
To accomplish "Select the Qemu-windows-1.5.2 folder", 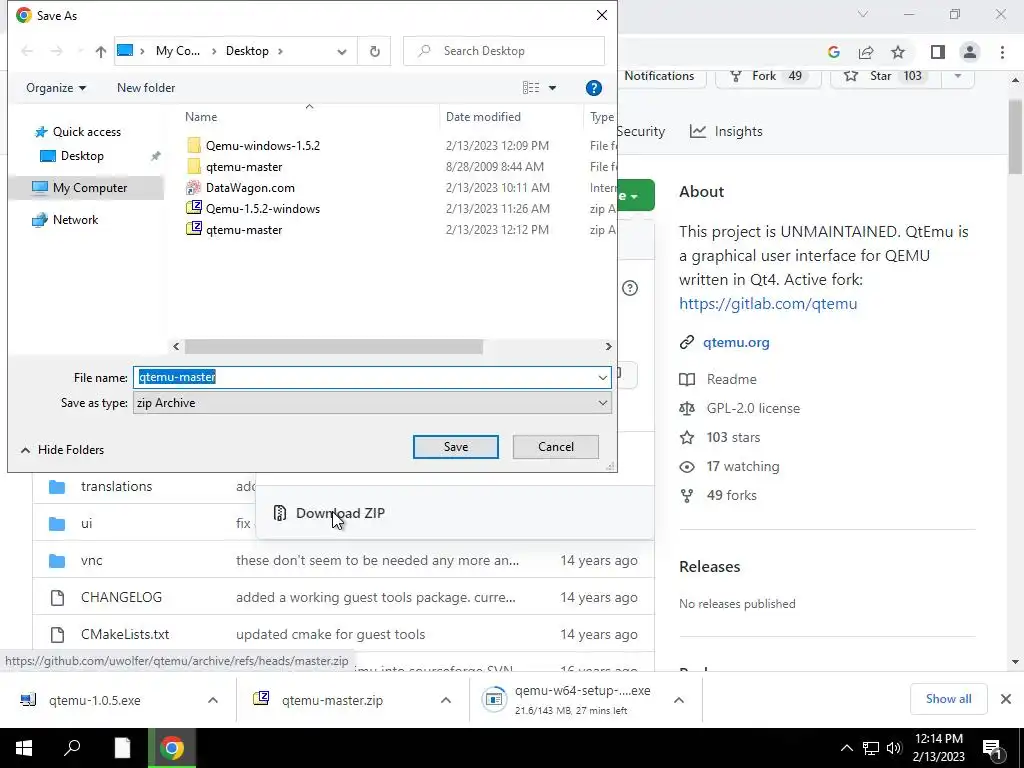I will [x=263, y=146].
